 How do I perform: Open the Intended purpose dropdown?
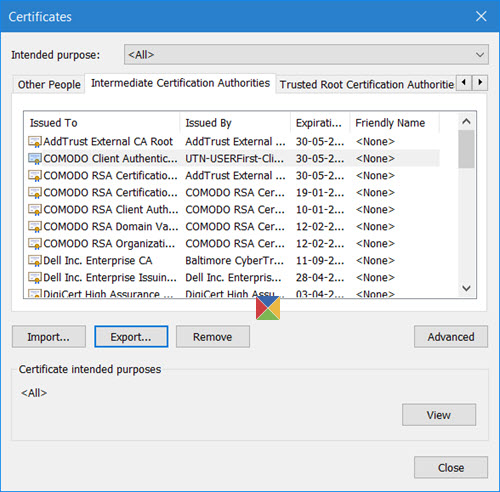click(x=306, y=55)
